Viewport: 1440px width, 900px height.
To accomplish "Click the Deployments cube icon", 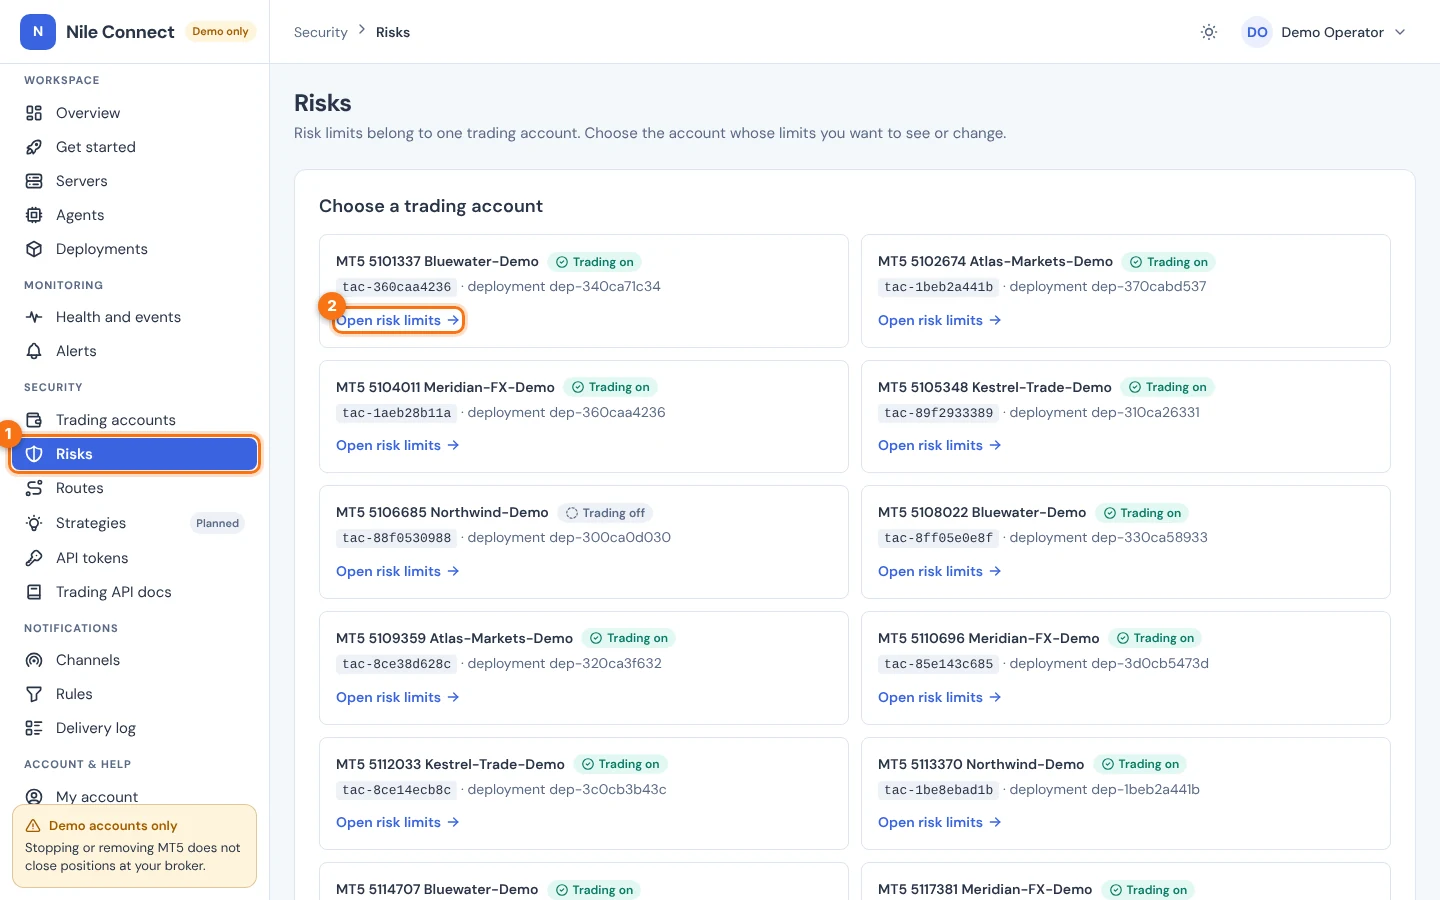I will click(34, 249).
